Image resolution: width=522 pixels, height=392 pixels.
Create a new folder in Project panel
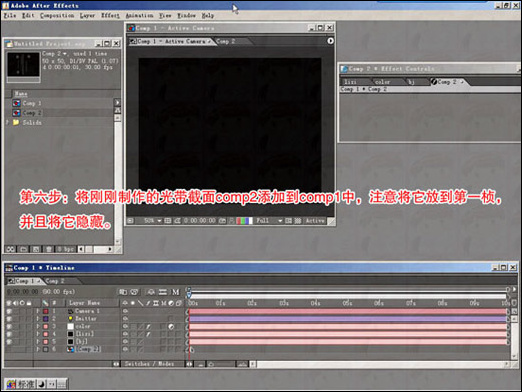coord(23,249)
